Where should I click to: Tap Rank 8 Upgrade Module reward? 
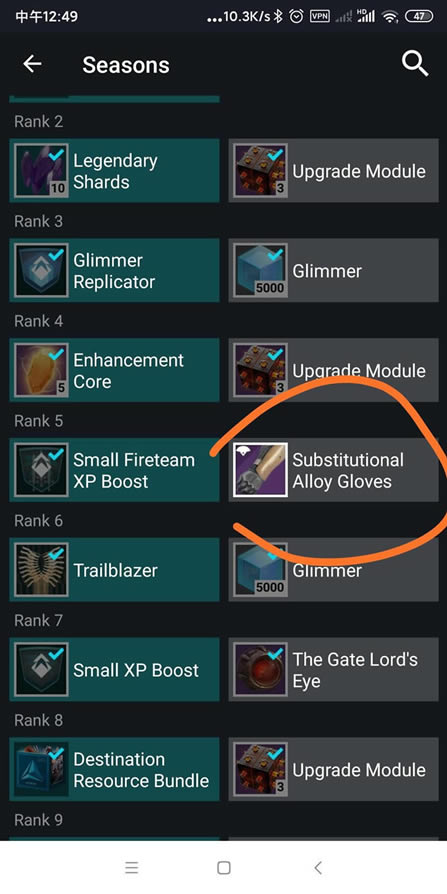[334, 769]
